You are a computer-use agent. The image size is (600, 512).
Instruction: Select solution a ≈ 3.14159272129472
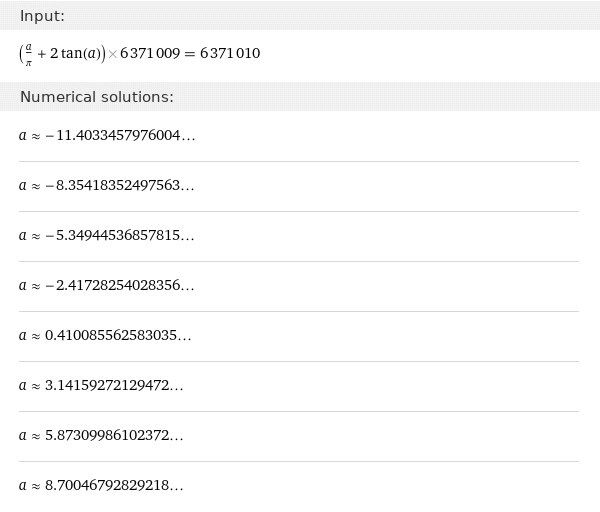pos(101,385)
